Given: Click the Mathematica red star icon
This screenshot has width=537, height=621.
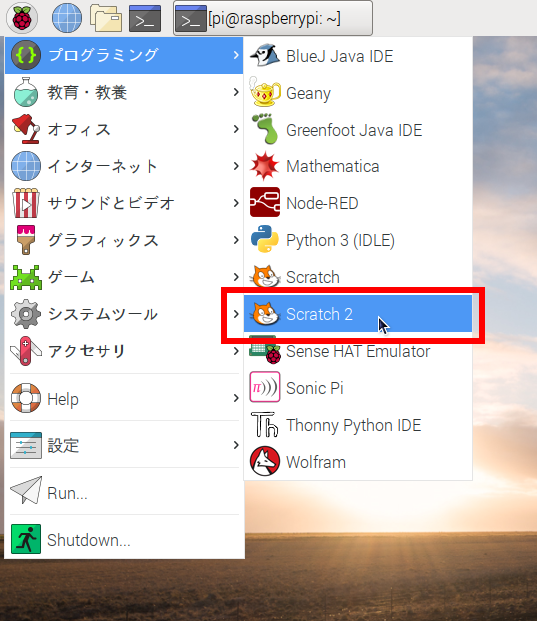Looking at the screenshot, I should pyautogui.click(x=265, y=166).
